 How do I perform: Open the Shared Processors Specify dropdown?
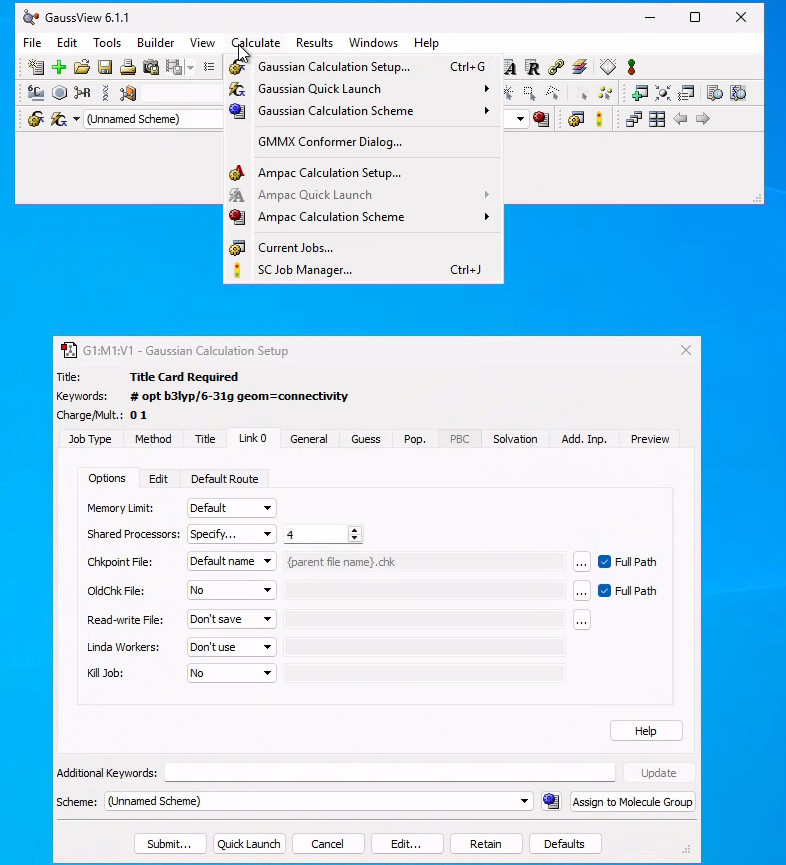(x=232, y=534)
